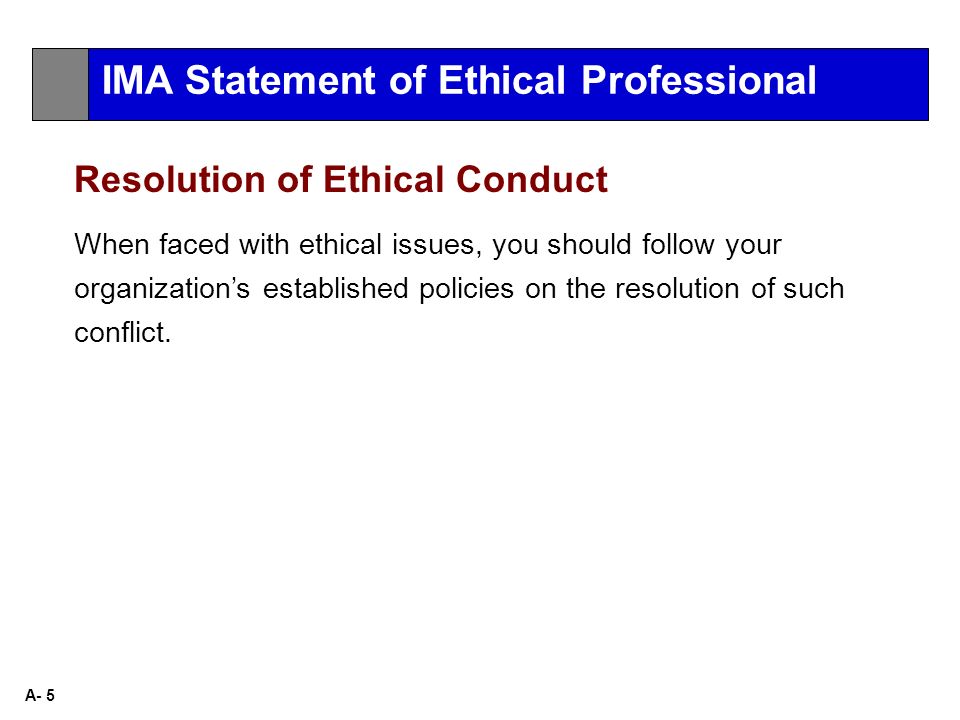
Task: Click the word "should" in the first line
Action: pos(589,244)
